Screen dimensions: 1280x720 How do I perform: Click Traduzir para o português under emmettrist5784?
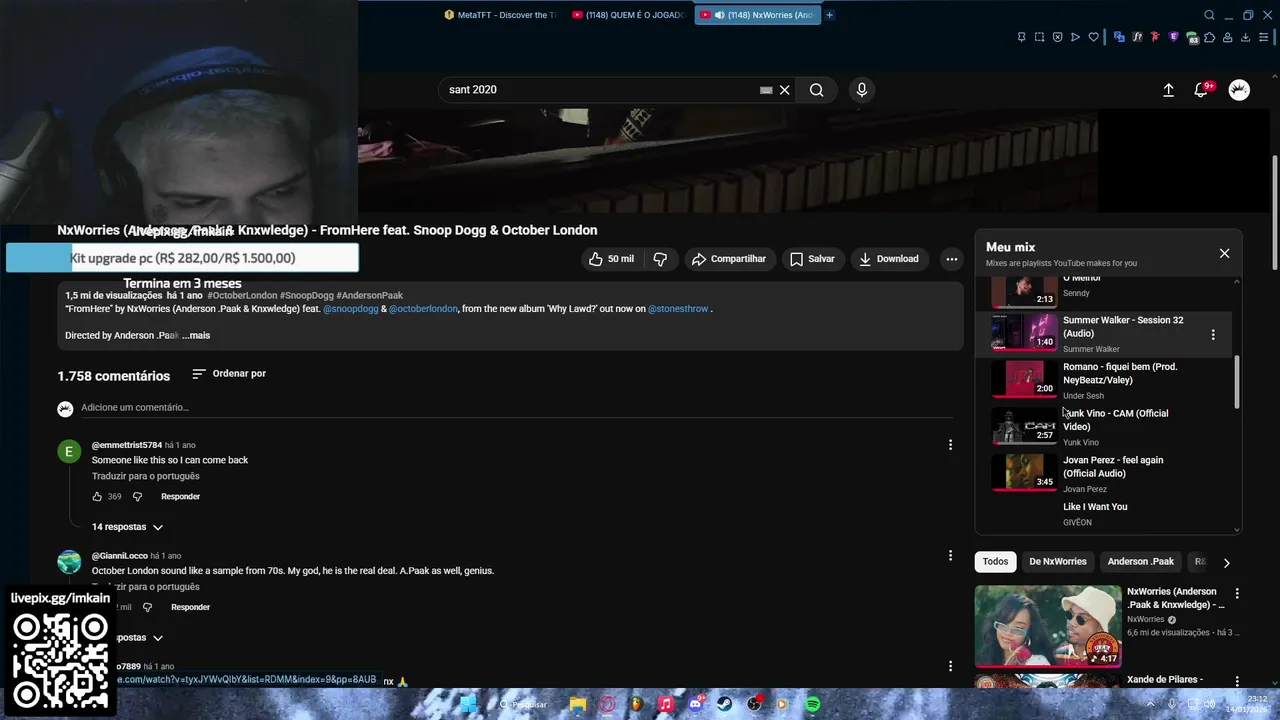tap(146, 477)
